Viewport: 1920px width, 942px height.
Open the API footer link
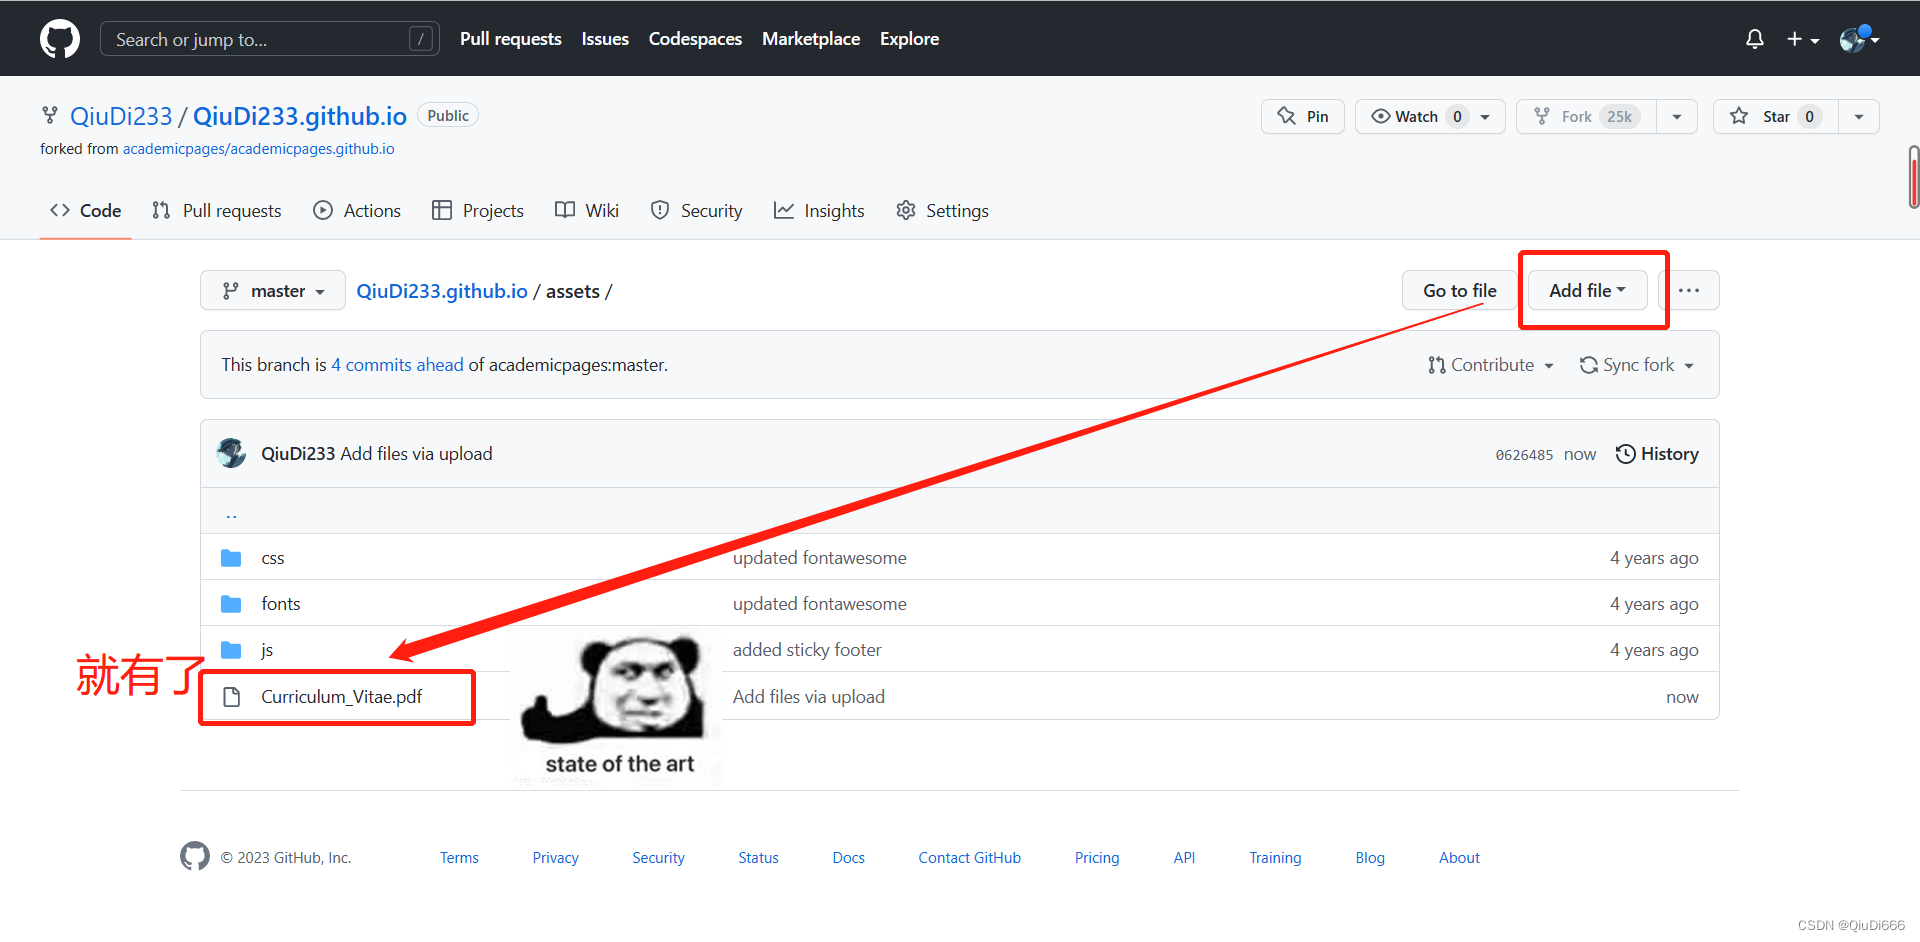click(1184, 858)
